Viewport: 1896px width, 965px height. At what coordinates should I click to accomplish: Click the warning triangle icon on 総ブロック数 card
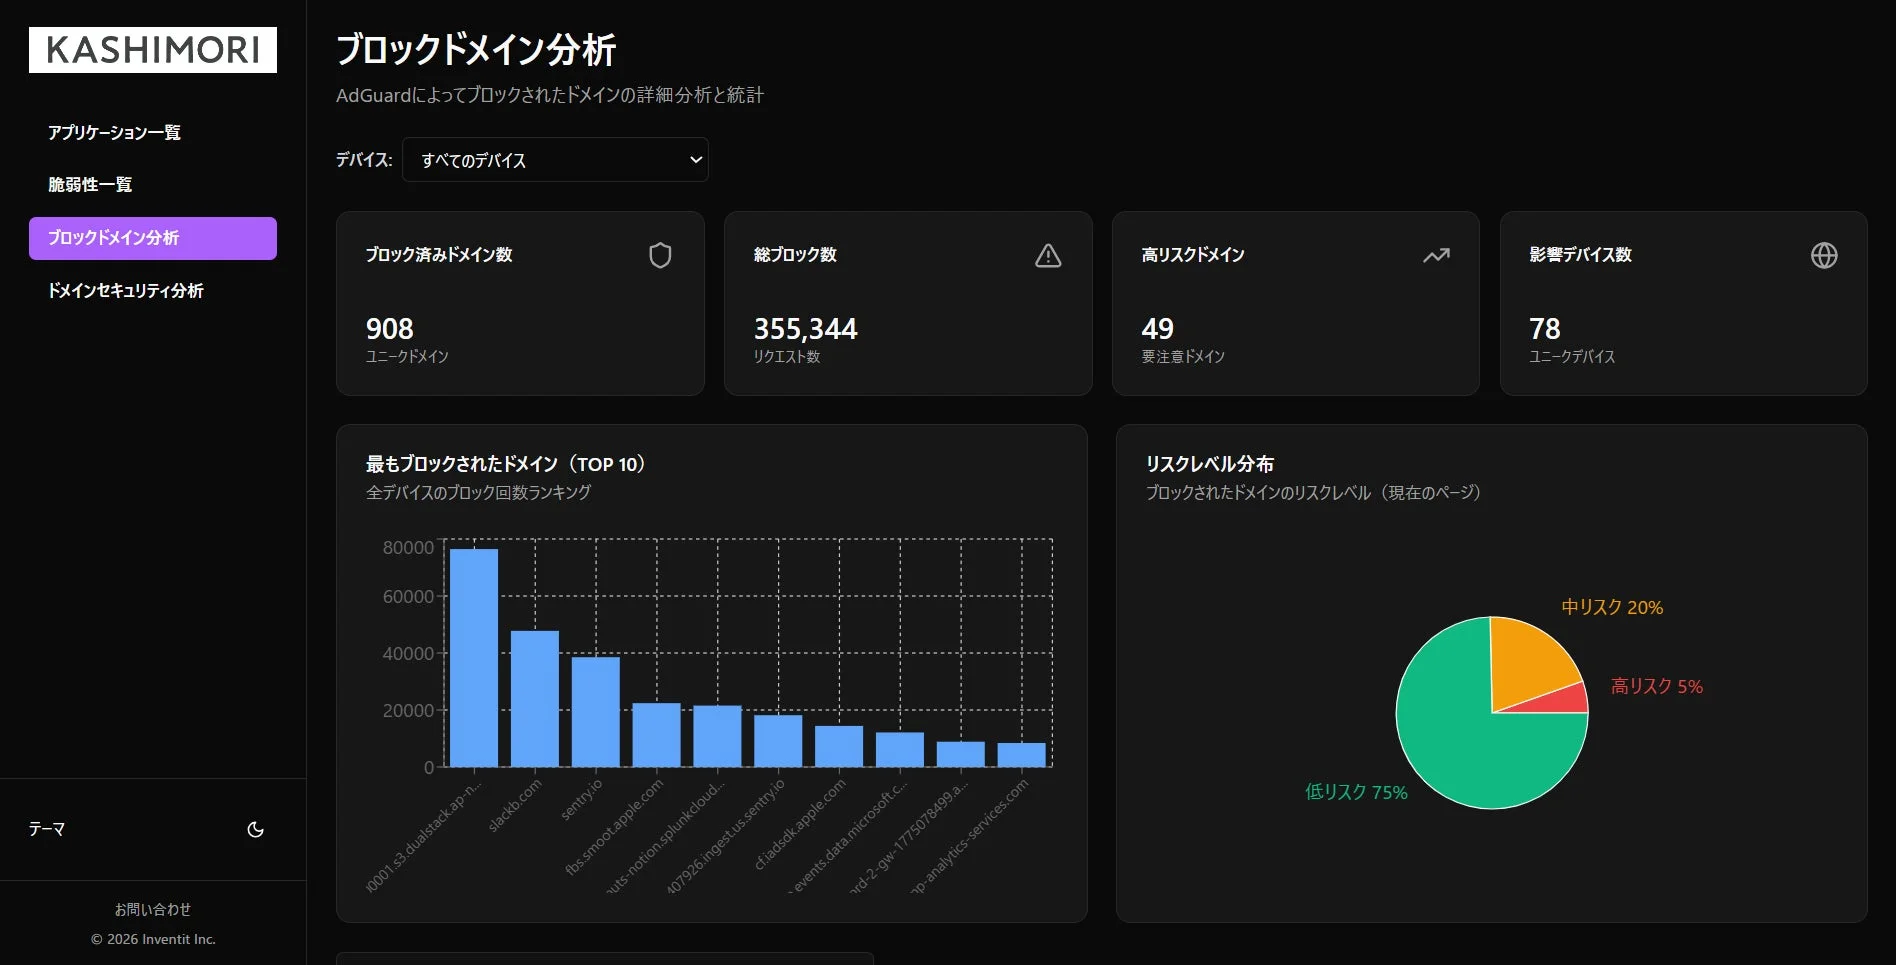1047,255
